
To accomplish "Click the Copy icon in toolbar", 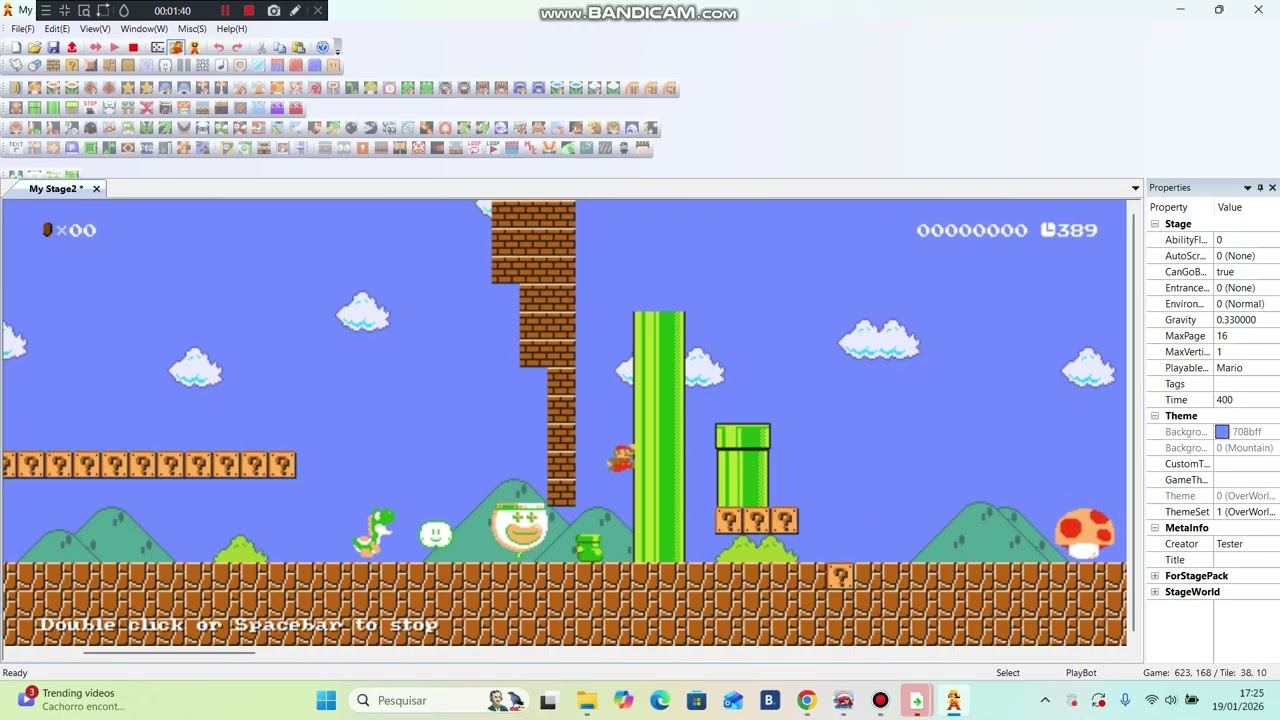I will (x=280, y=47).
